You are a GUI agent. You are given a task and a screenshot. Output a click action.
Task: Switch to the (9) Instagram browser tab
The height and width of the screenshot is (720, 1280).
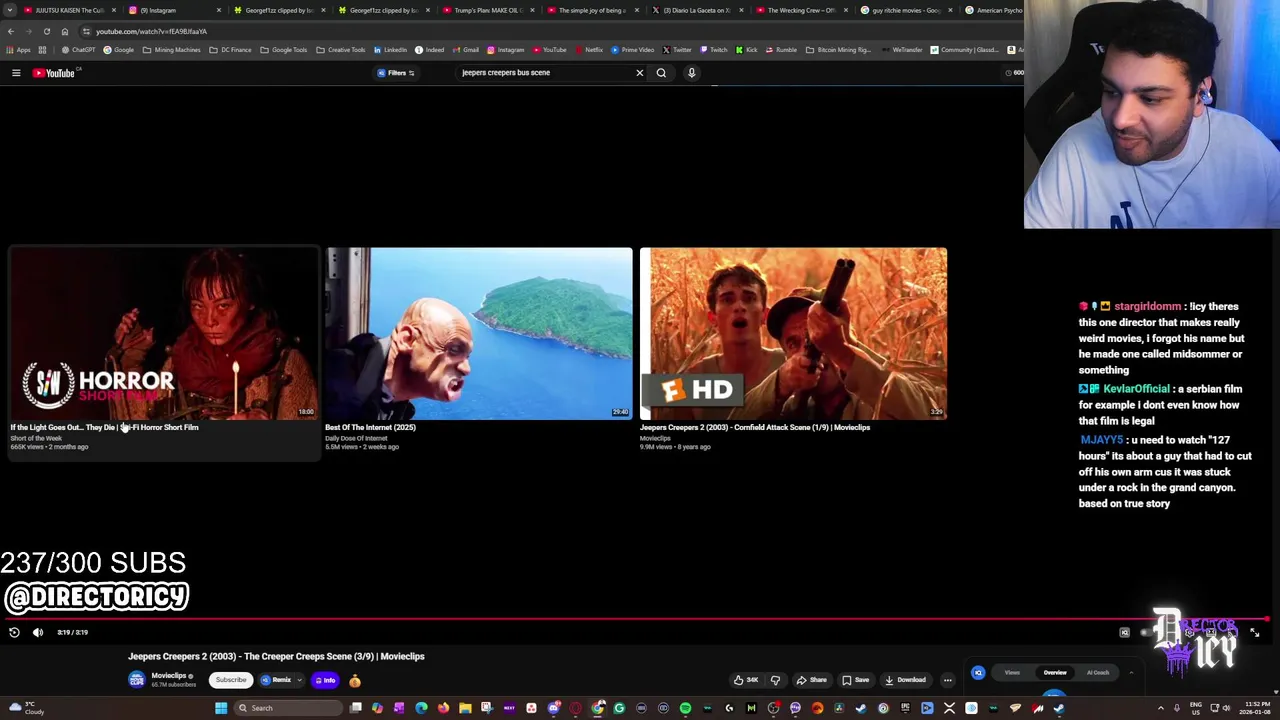tap(170, 10)
